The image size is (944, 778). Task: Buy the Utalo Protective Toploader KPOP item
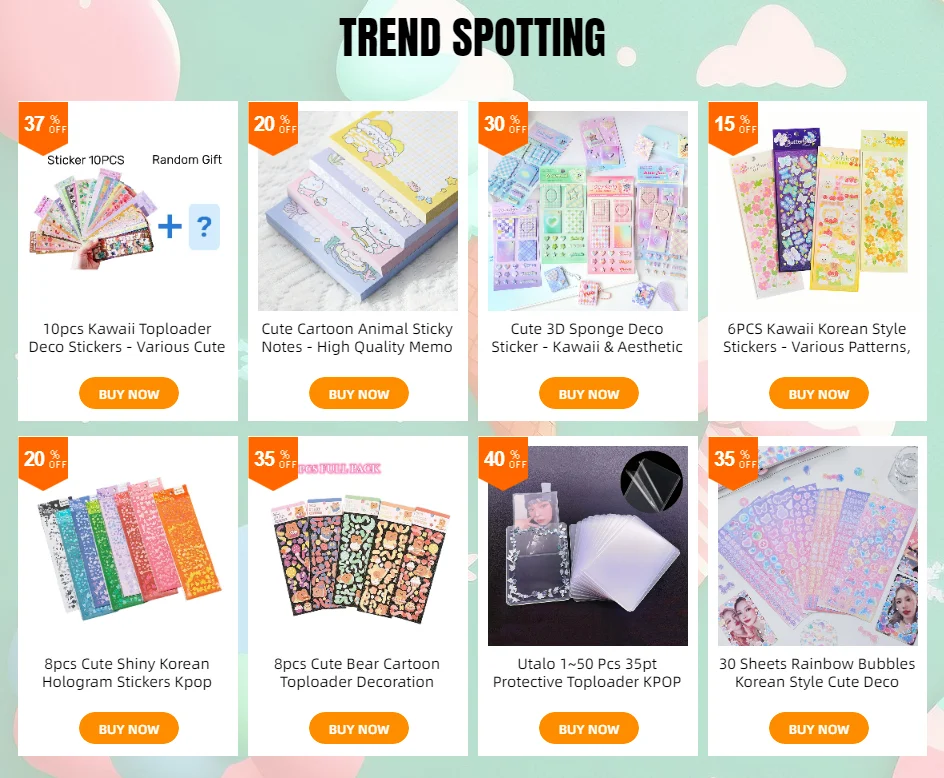click(x=589, y=729)
